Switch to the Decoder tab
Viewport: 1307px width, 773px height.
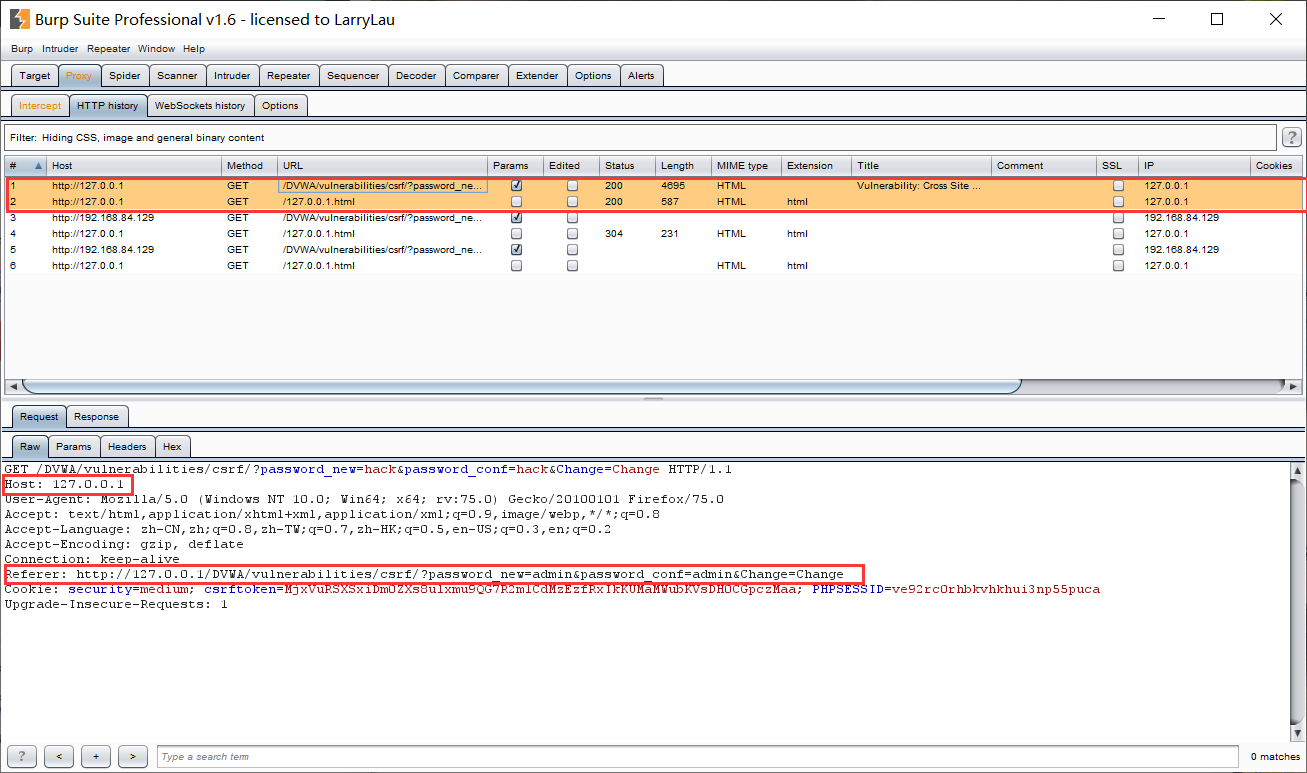click(416, 76)
